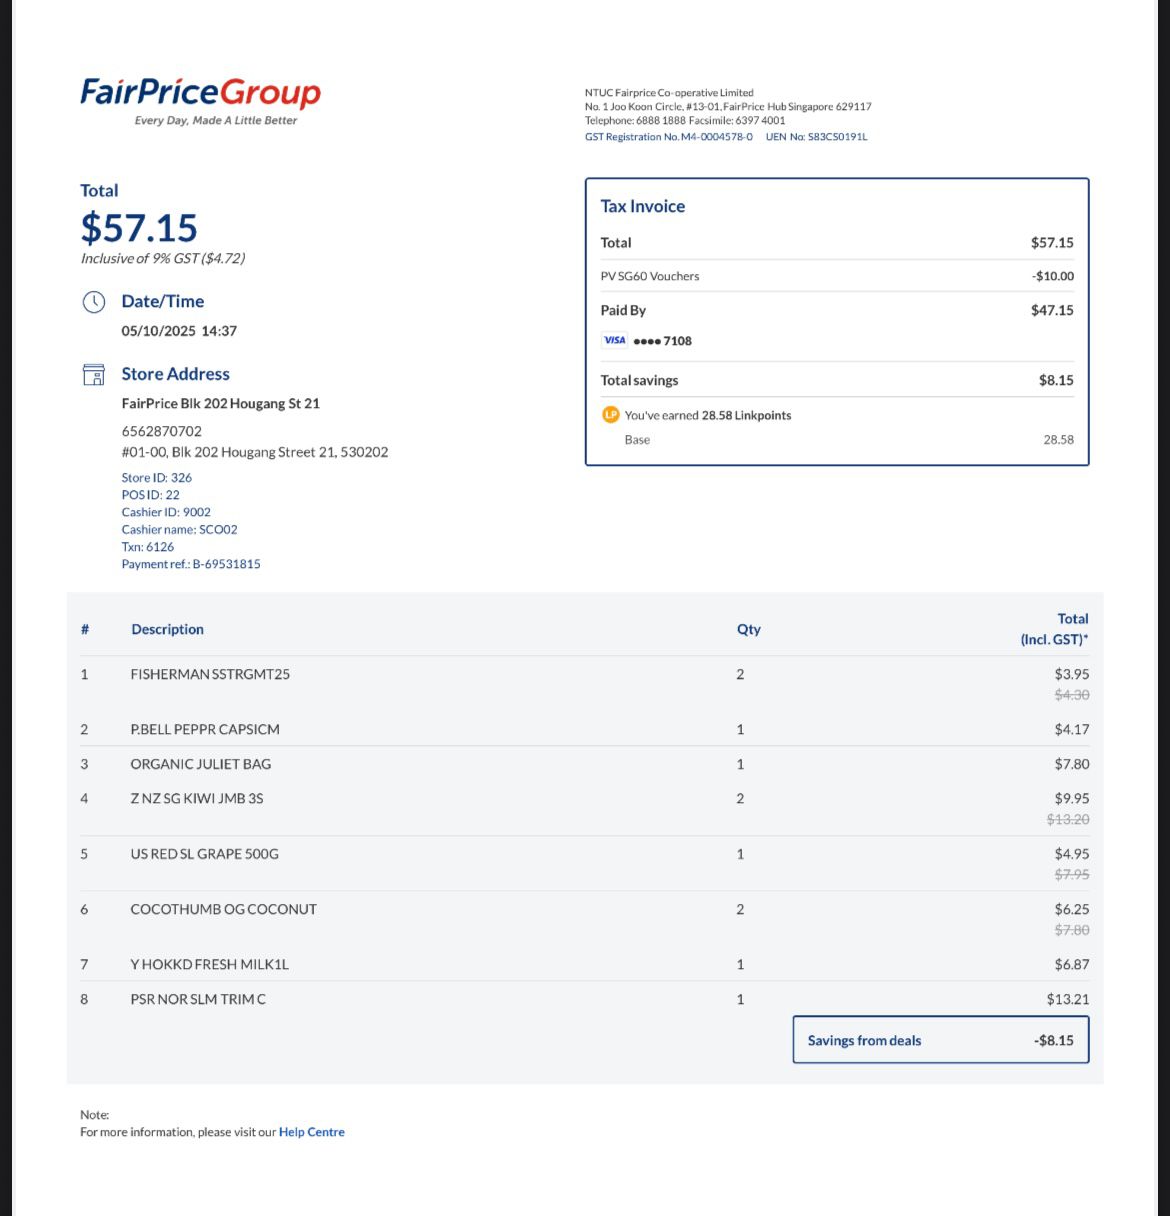1170x1216 pixels.
Task: Click the PV SG60 Vouchers line
Action: pos(837,276)
